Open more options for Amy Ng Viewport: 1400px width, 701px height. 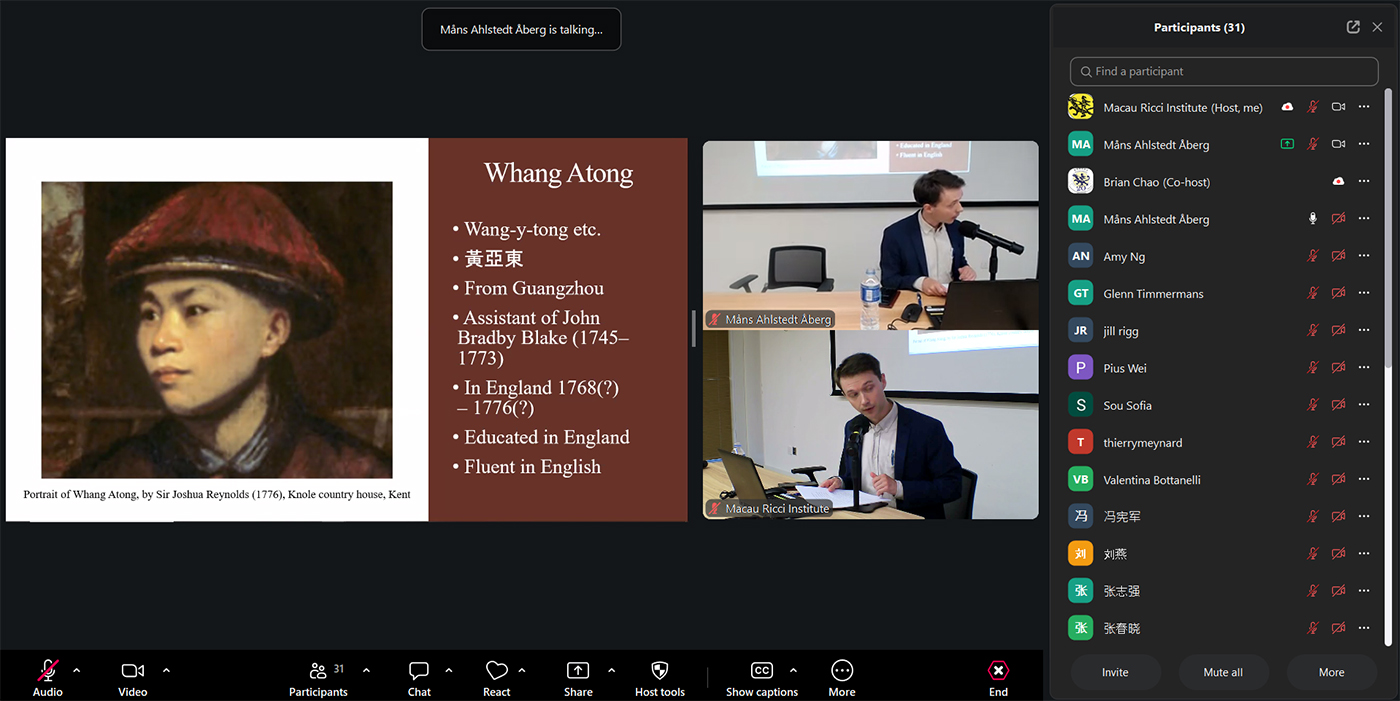pos(1364,256)
